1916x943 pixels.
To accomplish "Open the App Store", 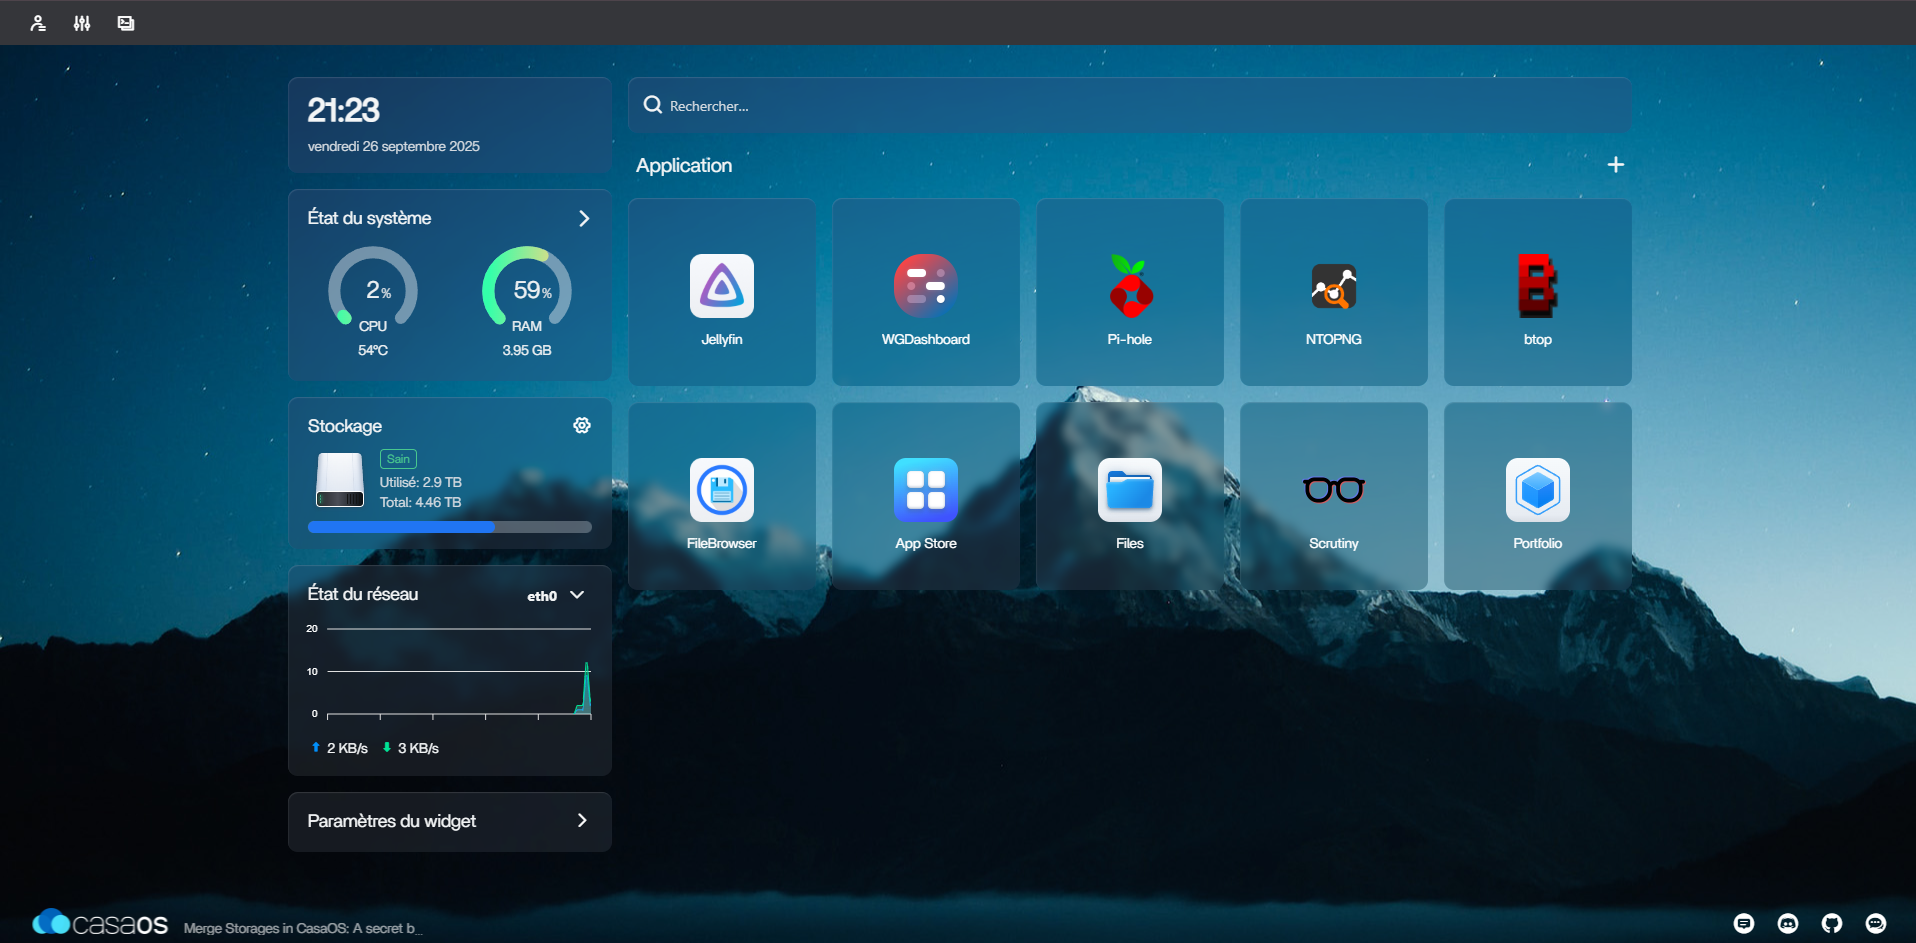I will 925,491.
